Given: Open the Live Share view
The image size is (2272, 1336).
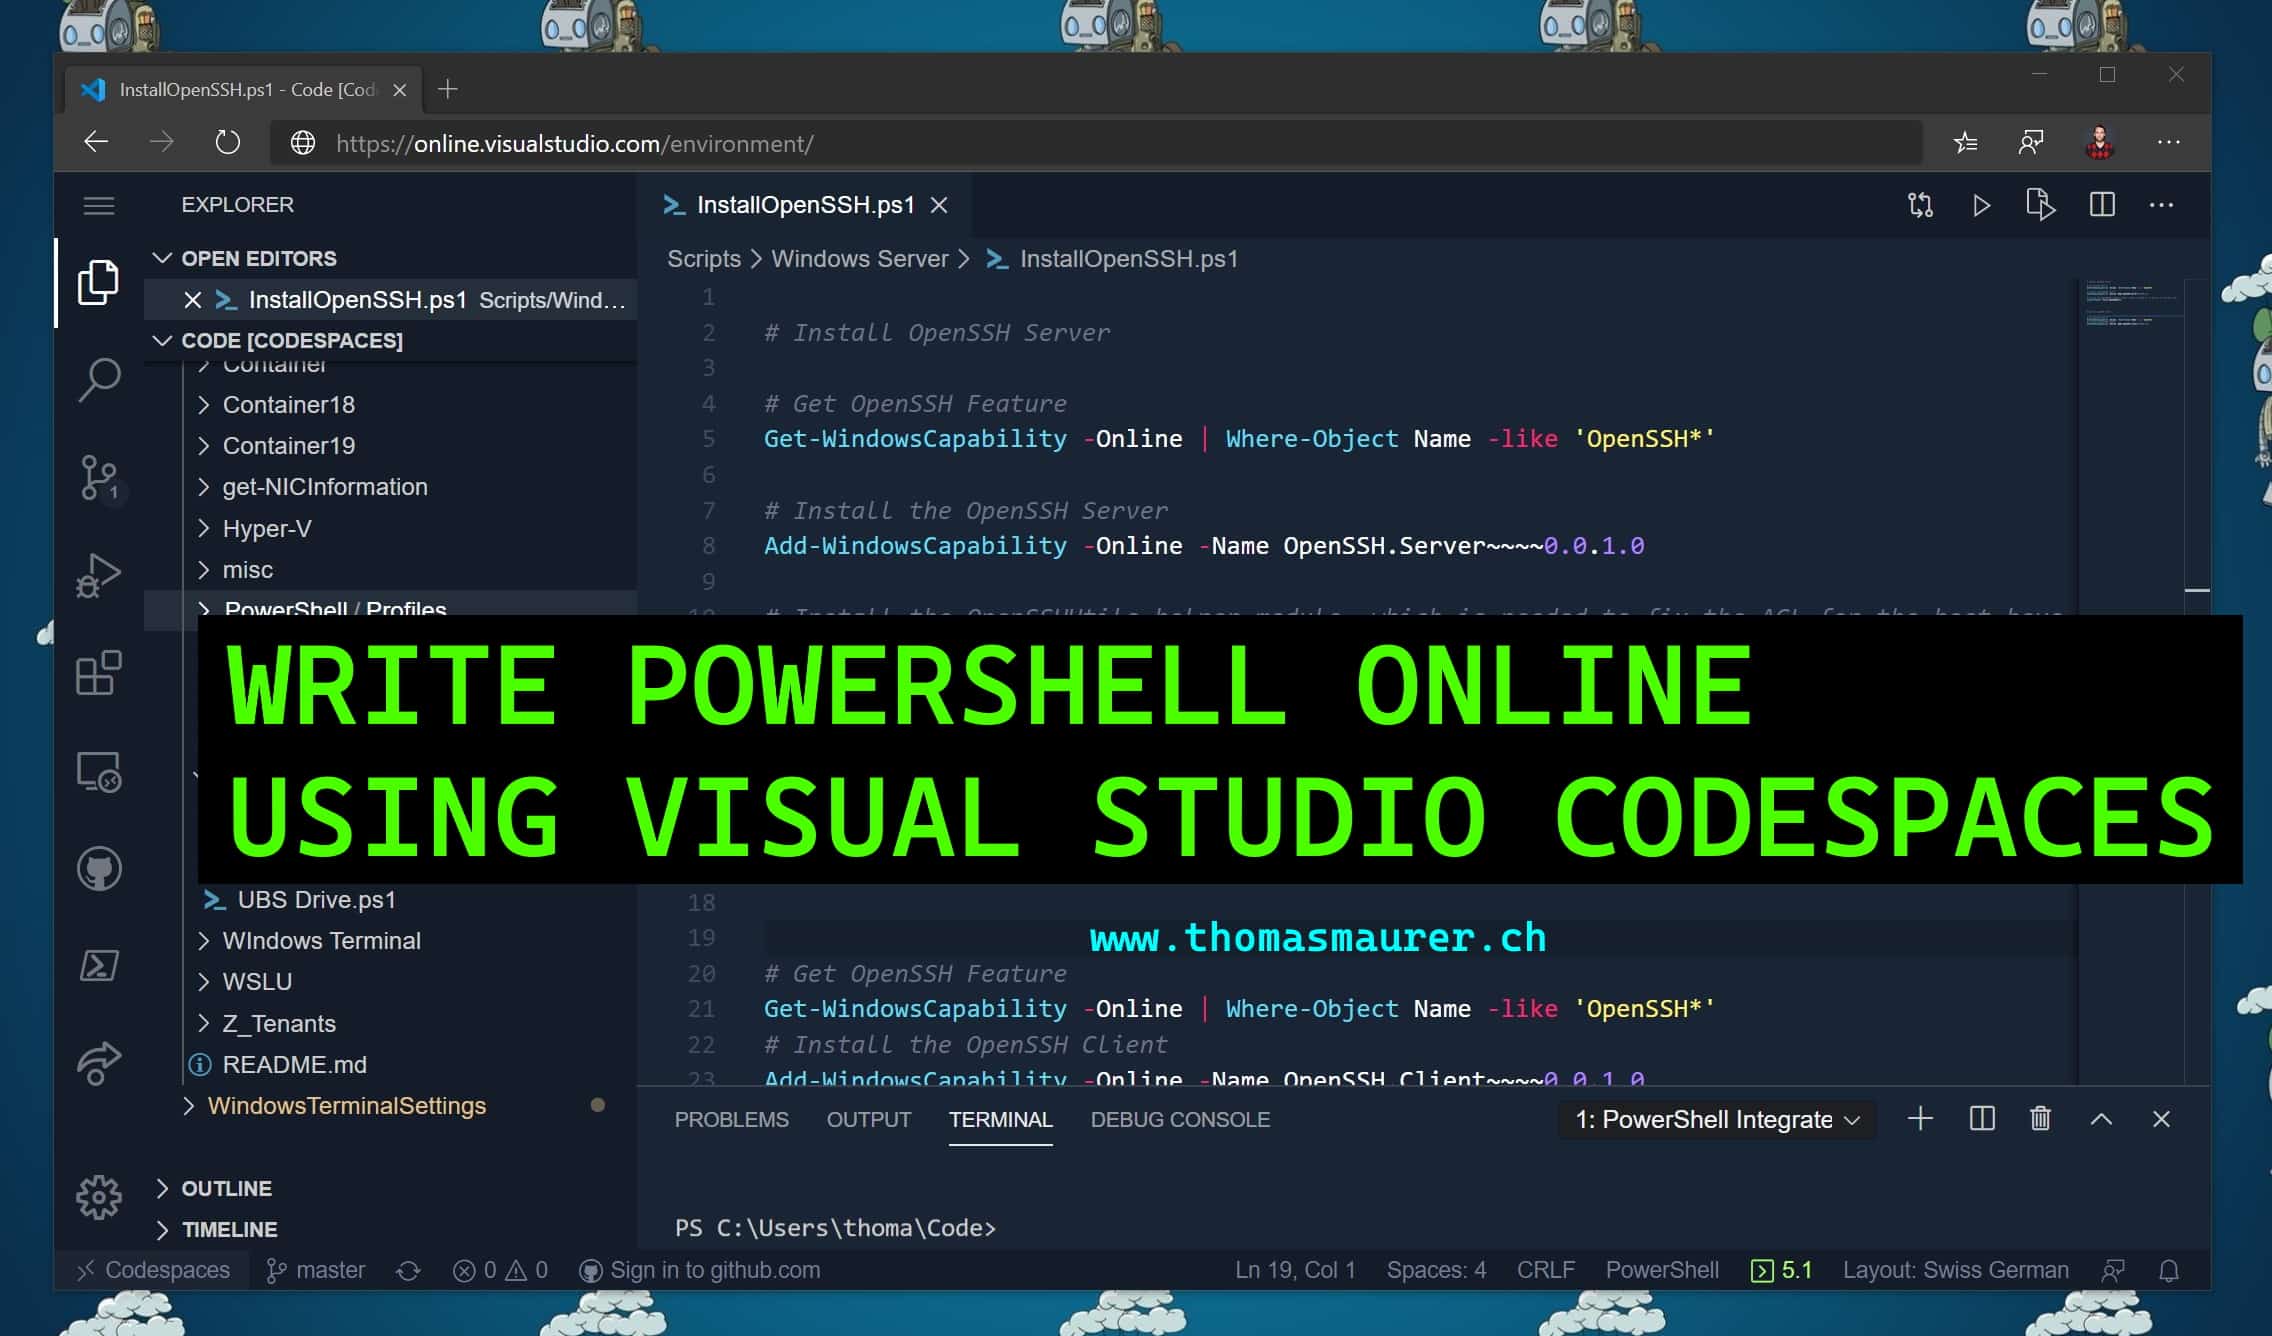Looking at the screenshot, I should coord(98,1063).
